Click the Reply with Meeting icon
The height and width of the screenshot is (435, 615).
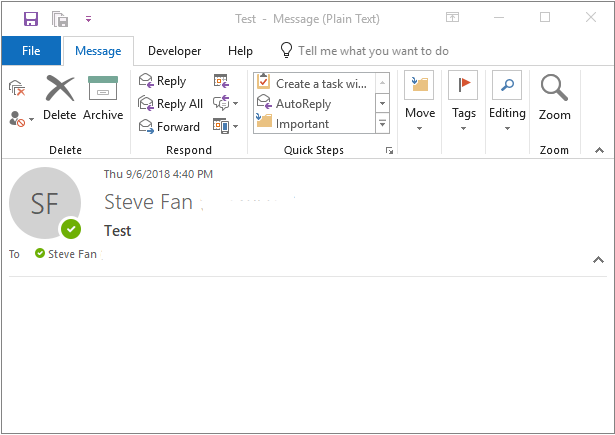(x=221, y=81)
